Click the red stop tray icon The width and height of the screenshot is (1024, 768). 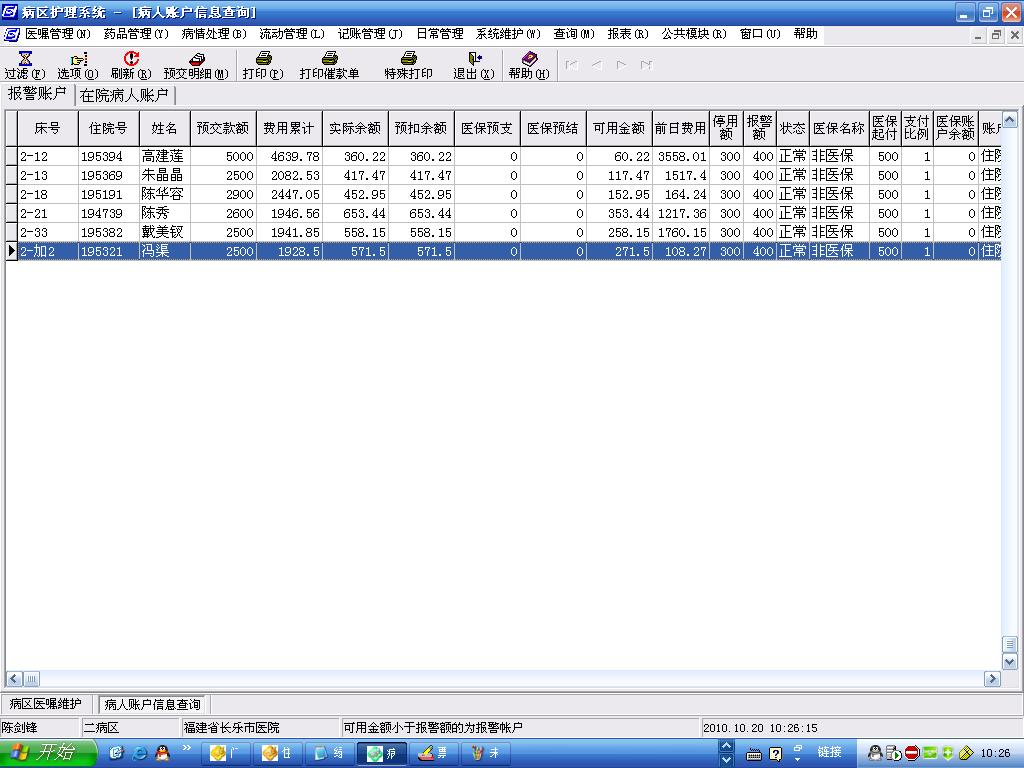(912, 753)
